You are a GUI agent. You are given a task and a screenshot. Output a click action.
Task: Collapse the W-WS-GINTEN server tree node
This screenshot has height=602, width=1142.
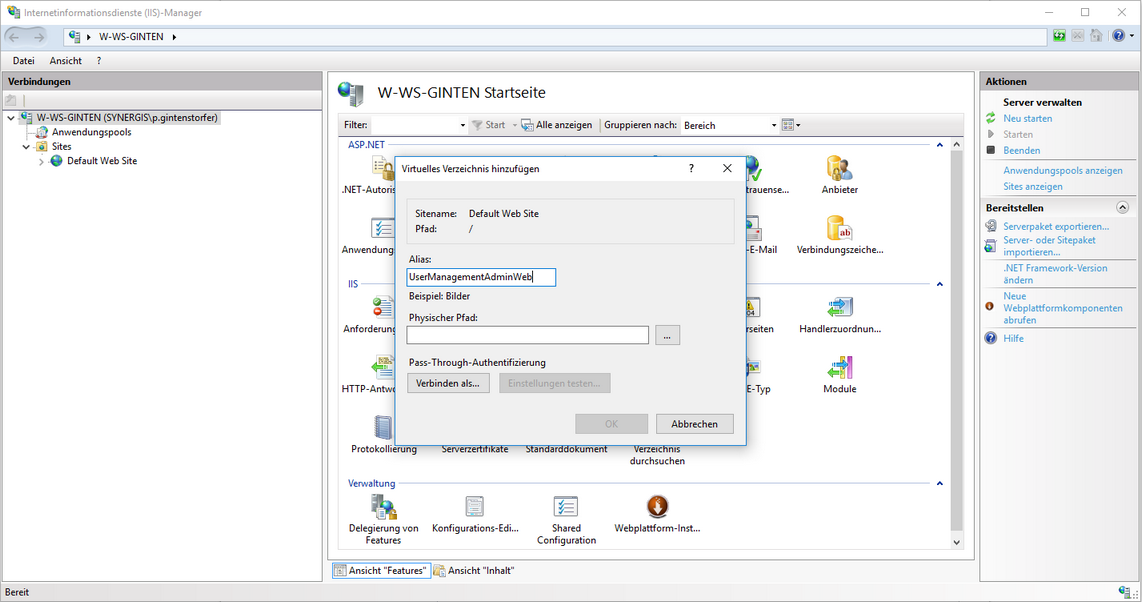pyautogui.click(x=11, y=118)
